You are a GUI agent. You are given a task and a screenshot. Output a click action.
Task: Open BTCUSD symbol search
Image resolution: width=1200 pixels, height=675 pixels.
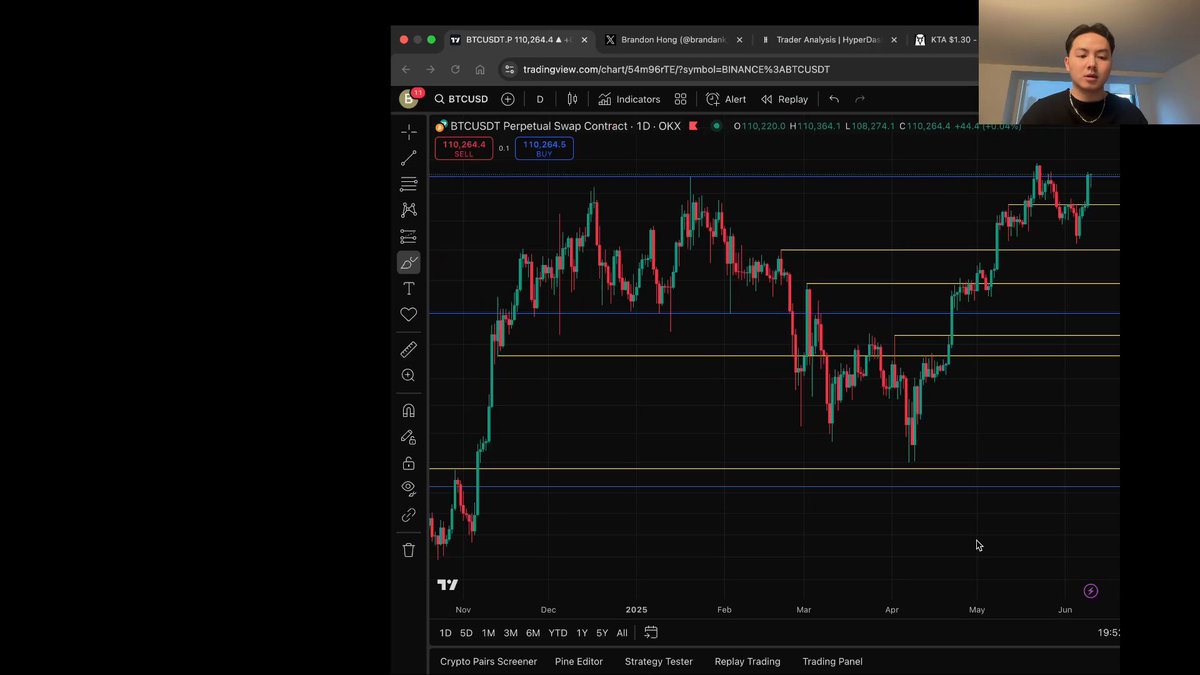[461, 99]
